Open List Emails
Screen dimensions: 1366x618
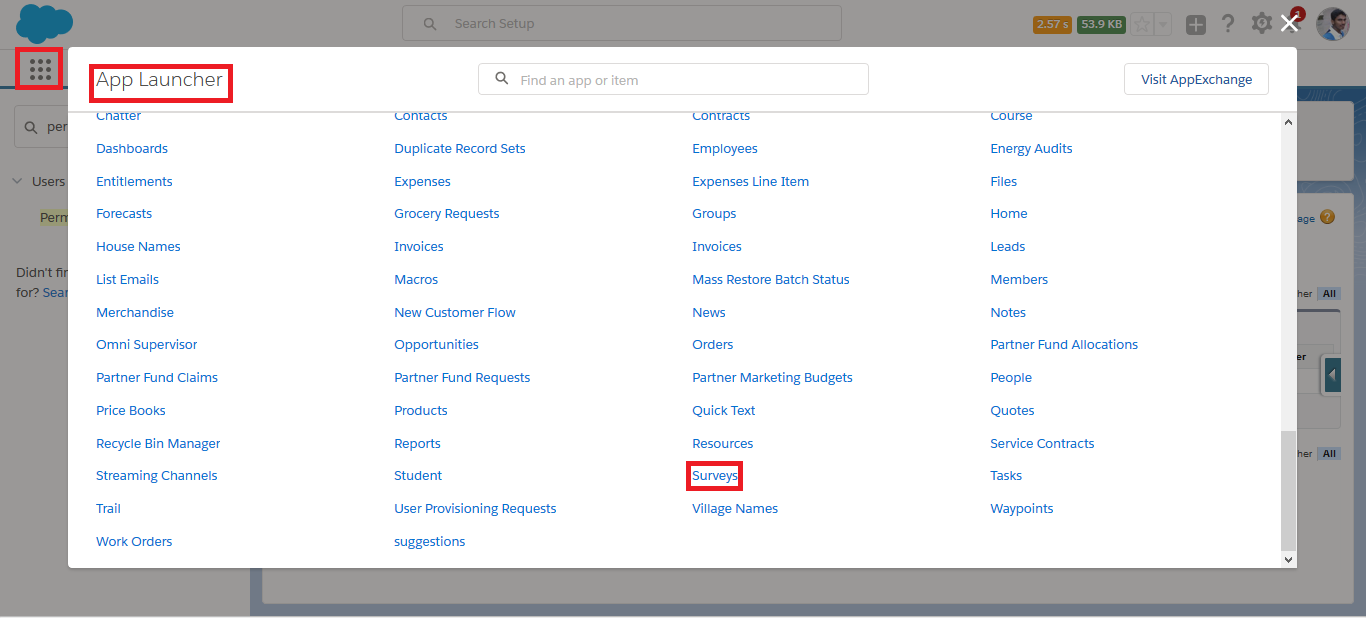click(x=127, y=279)
